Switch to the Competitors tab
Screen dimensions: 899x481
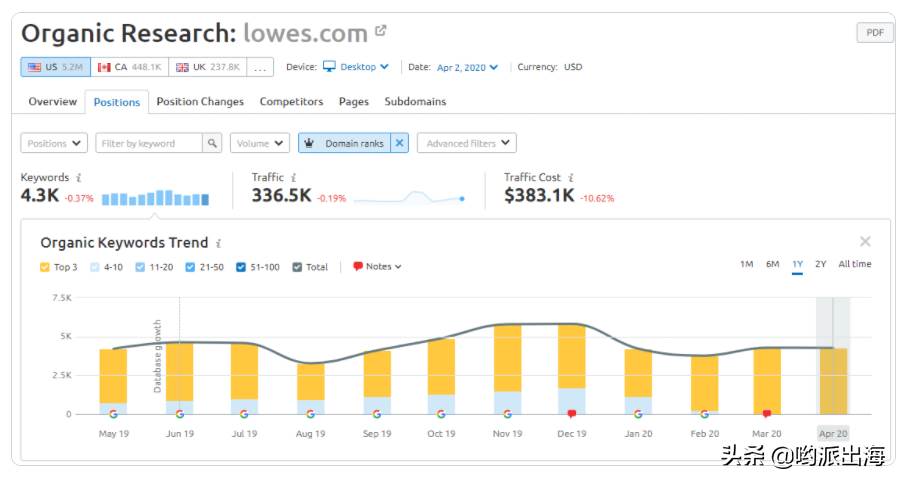tap(291, 101)
